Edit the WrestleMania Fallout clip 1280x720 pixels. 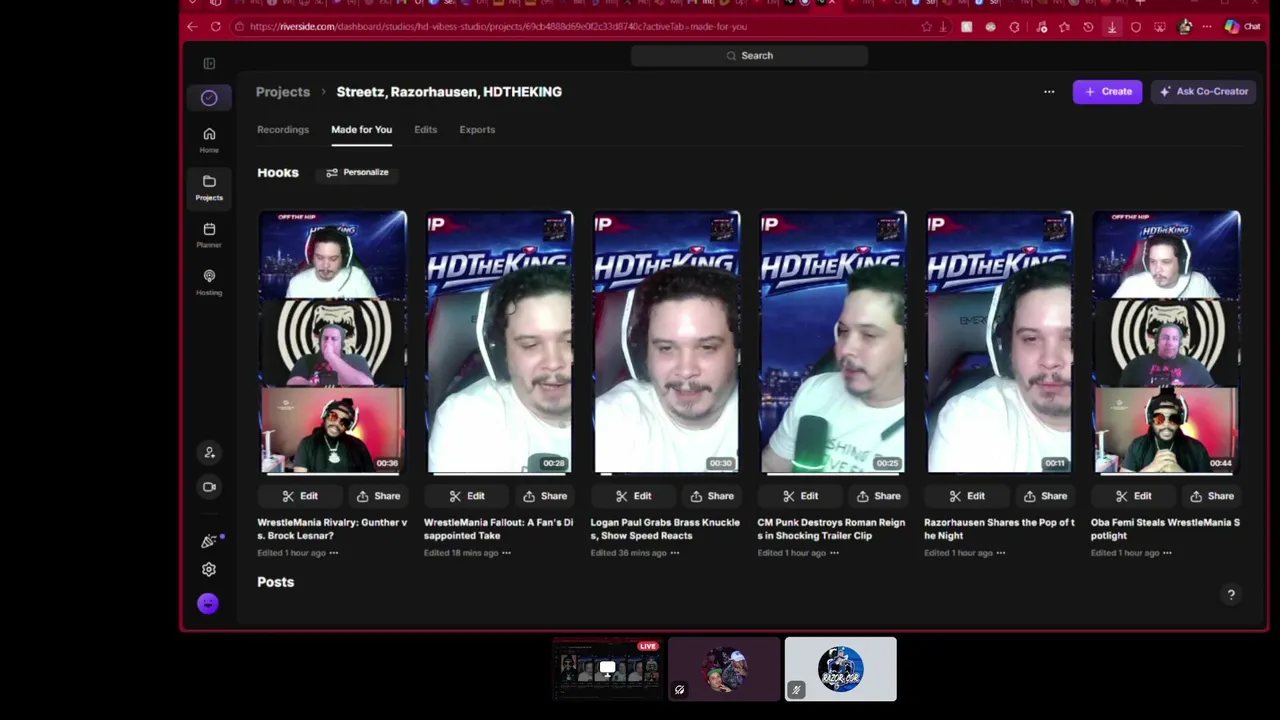tap(466, 496)
